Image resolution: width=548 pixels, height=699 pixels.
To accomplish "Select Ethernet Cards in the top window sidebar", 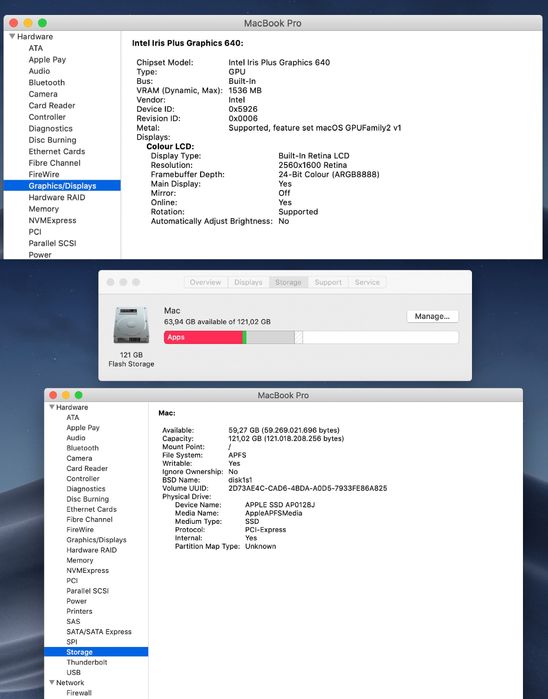I will pyautogui.click(x=57, y=152).
